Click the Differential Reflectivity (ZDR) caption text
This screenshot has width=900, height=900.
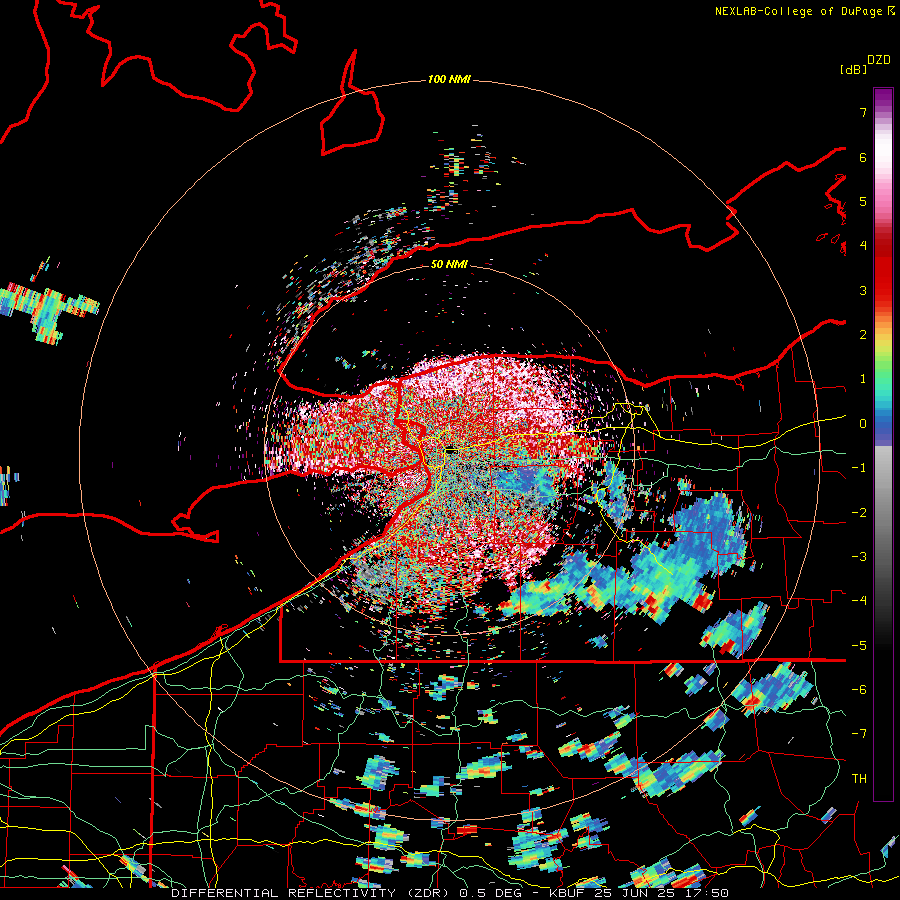(312, 893)
